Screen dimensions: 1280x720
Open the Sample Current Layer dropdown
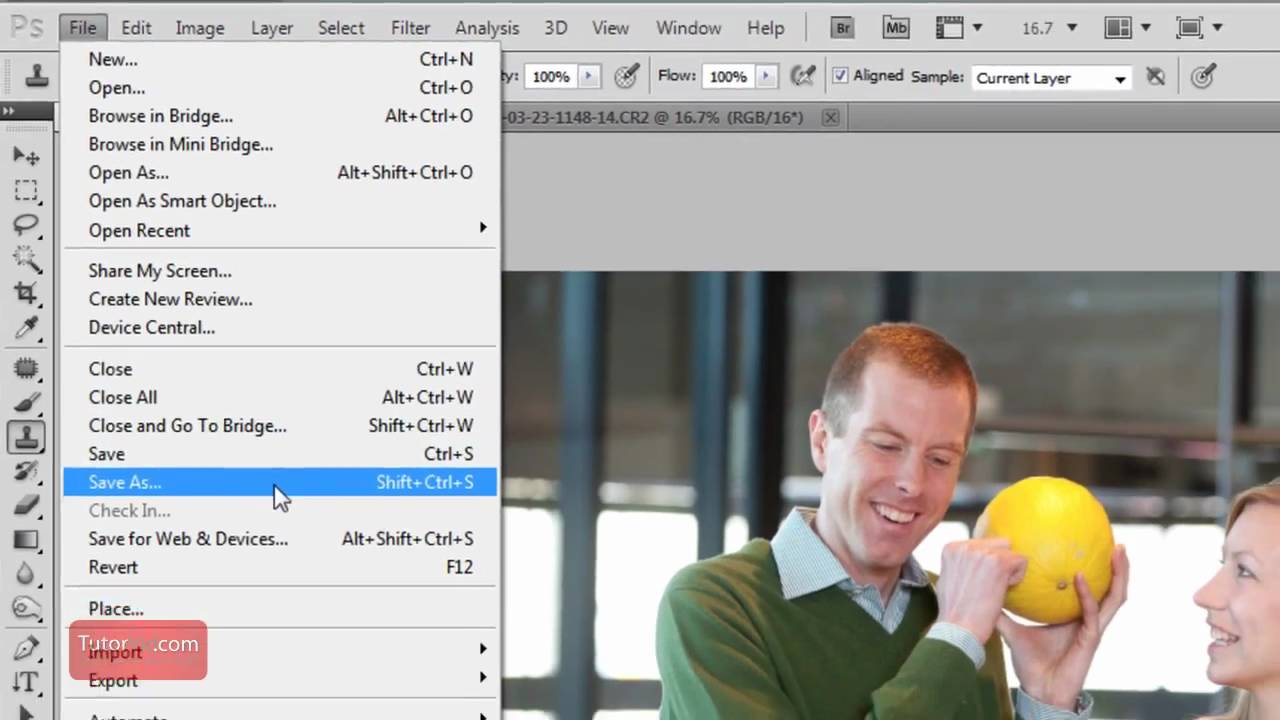[x=1052, y=78]
